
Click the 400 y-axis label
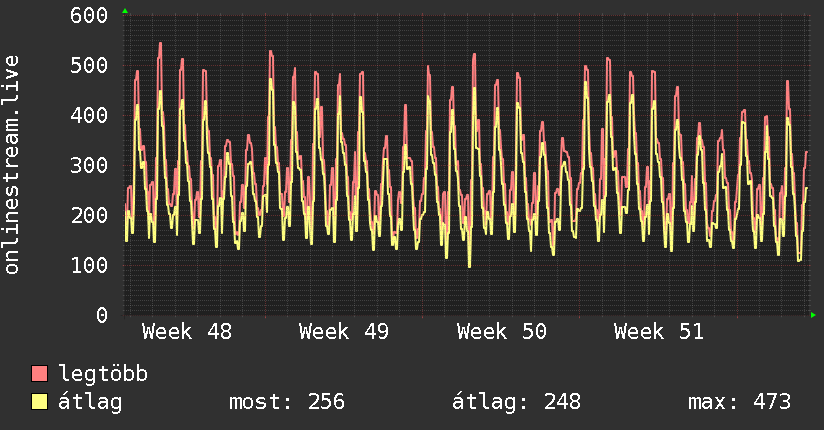point(89,115)
